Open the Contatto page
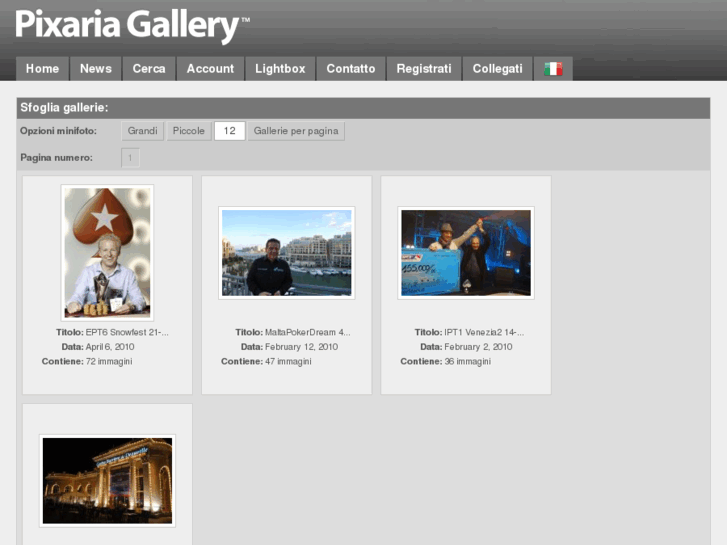Image resolution: width=727 pixels, height=545 pixels. click(x=351, y=69)
